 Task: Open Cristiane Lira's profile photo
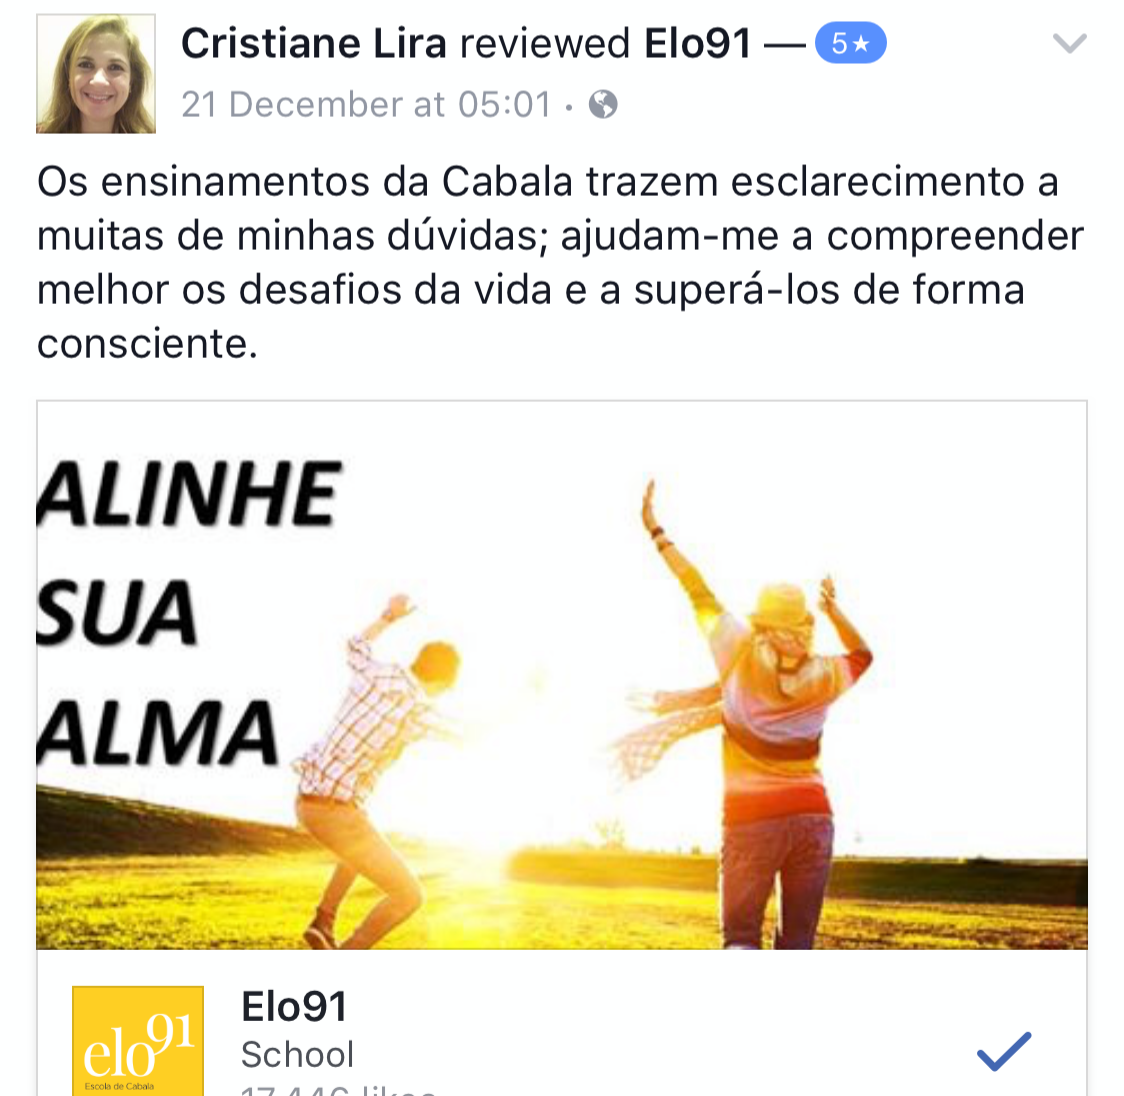pyautogui.click(x=96, y=74)
